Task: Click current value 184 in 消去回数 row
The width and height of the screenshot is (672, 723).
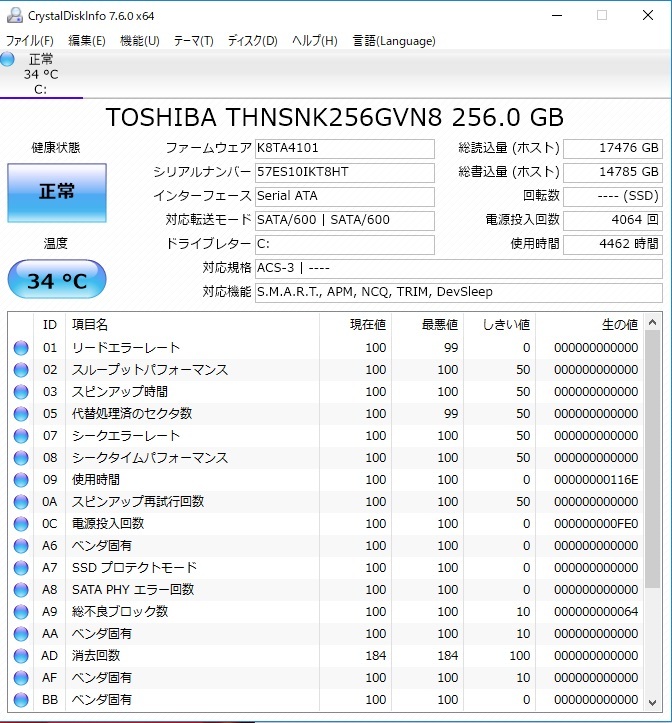Action: click(376, 656)
